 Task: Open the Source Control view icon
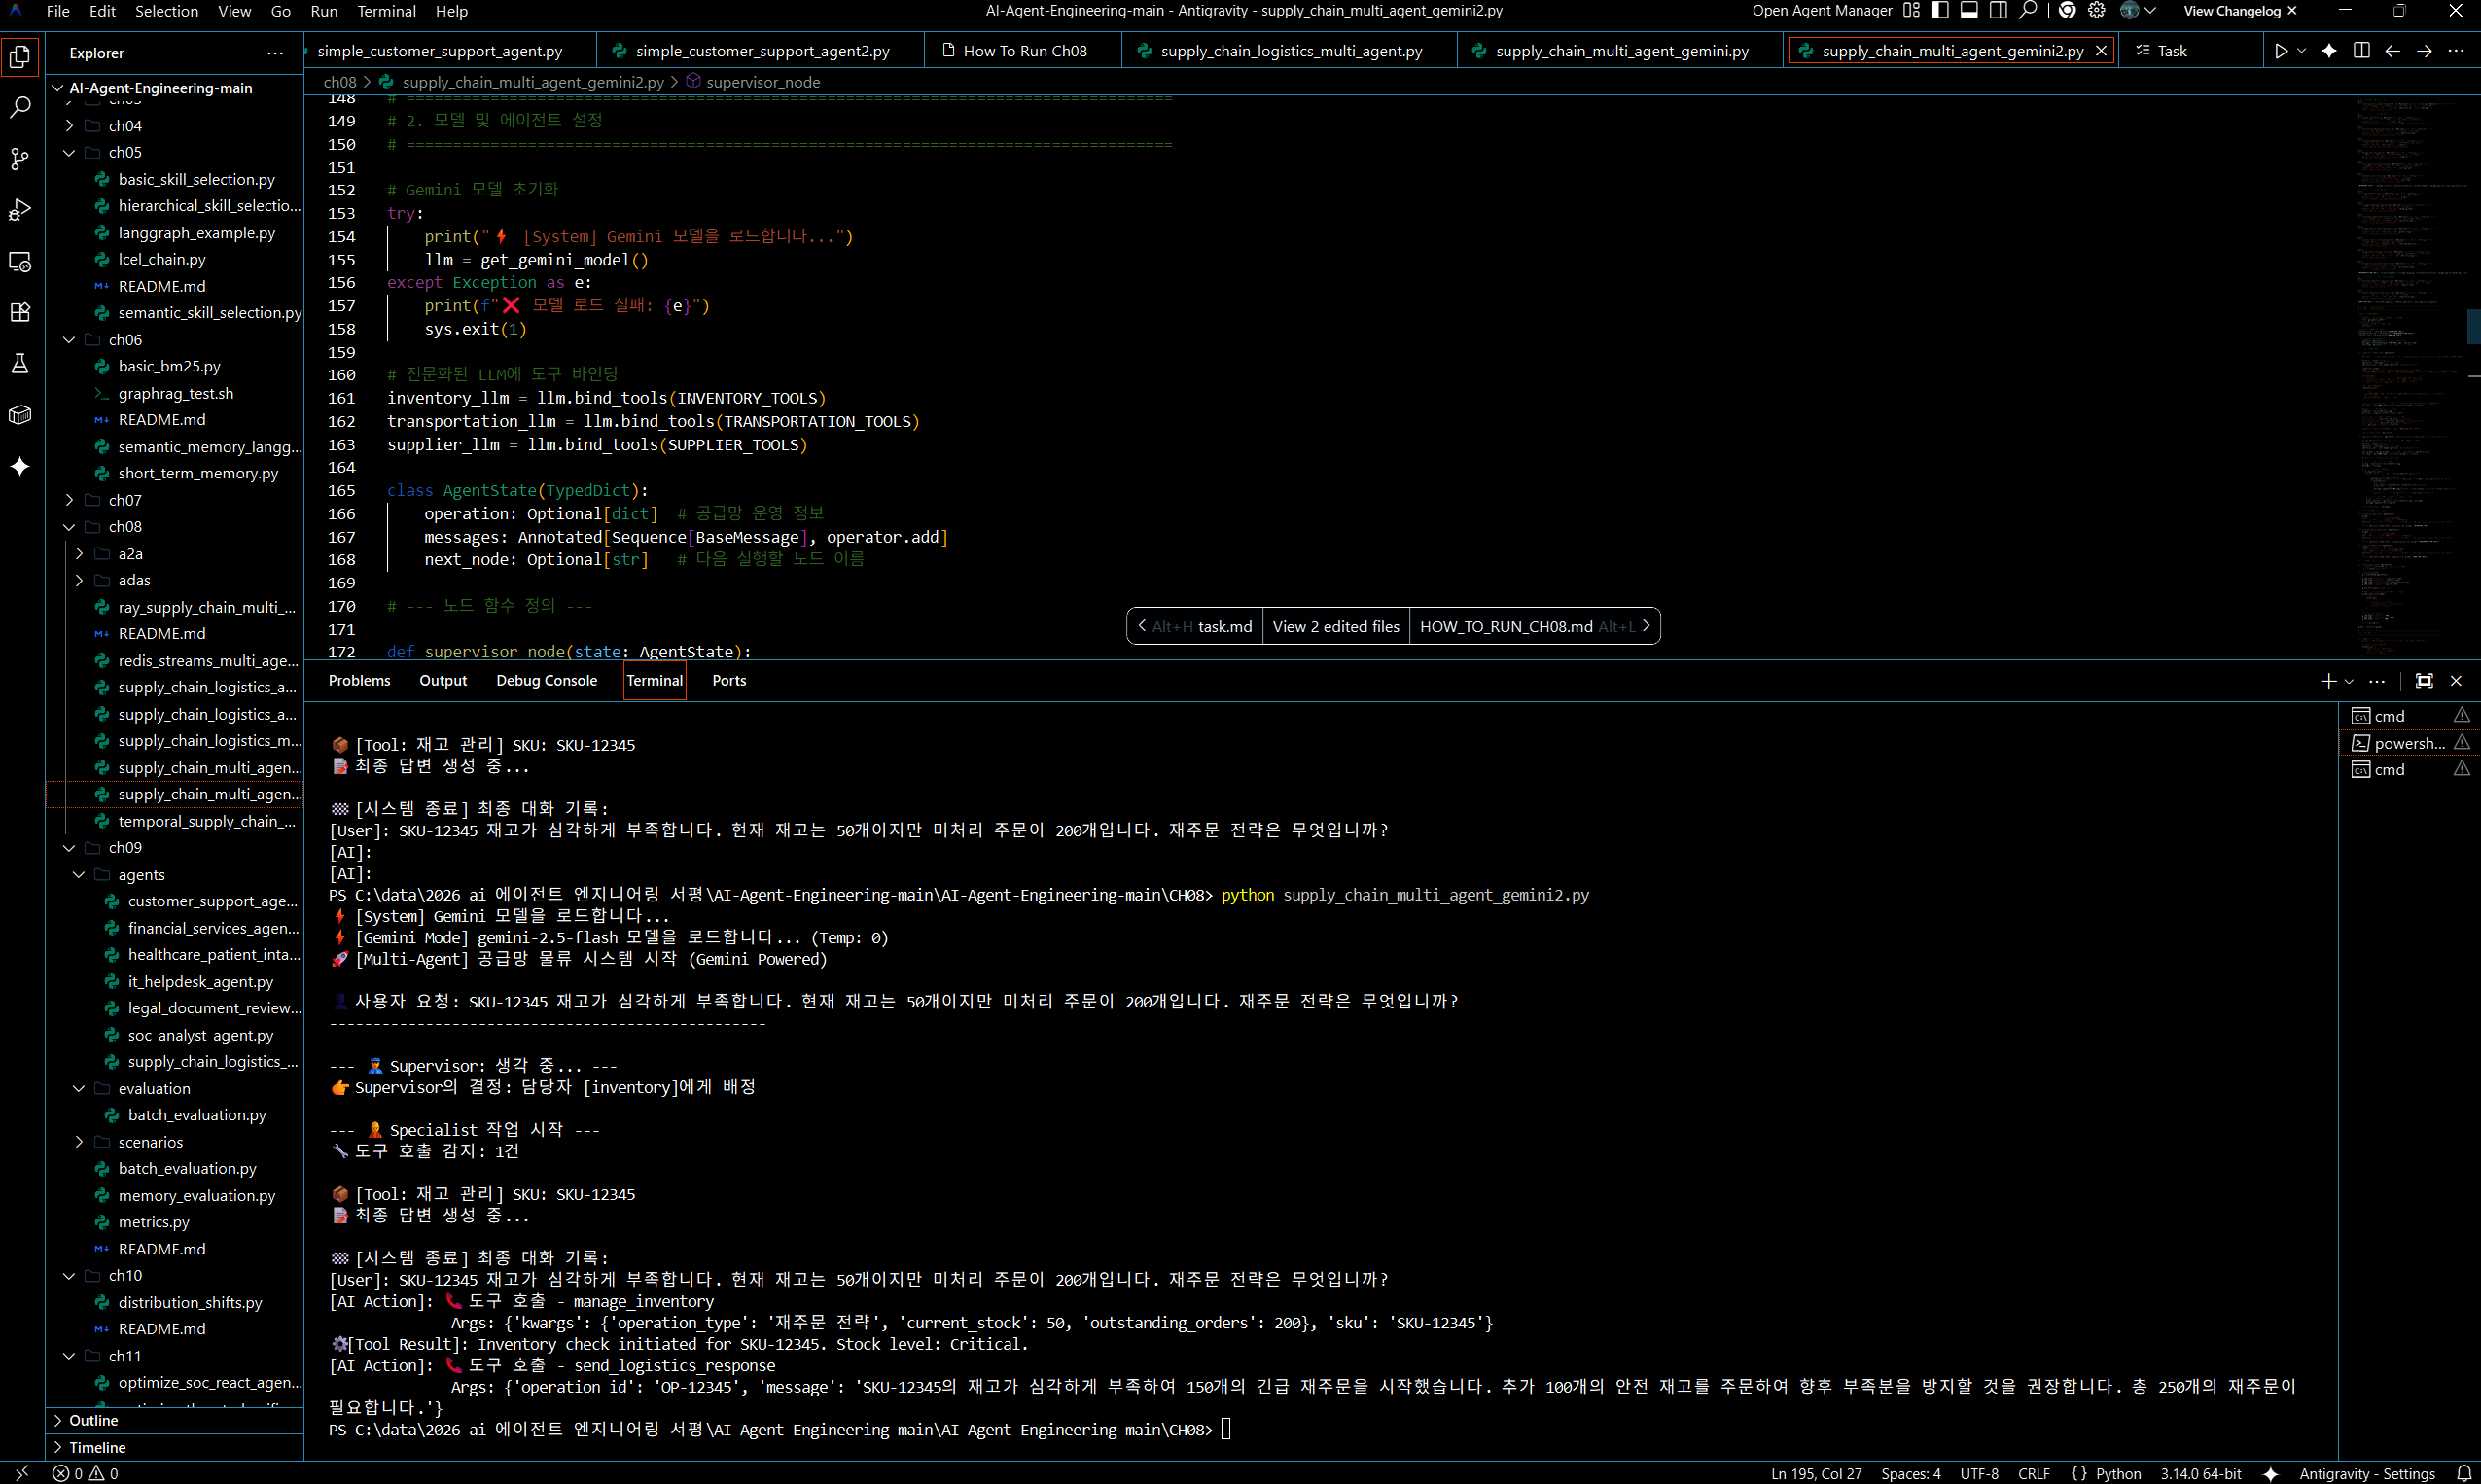(x=20, y=158)
